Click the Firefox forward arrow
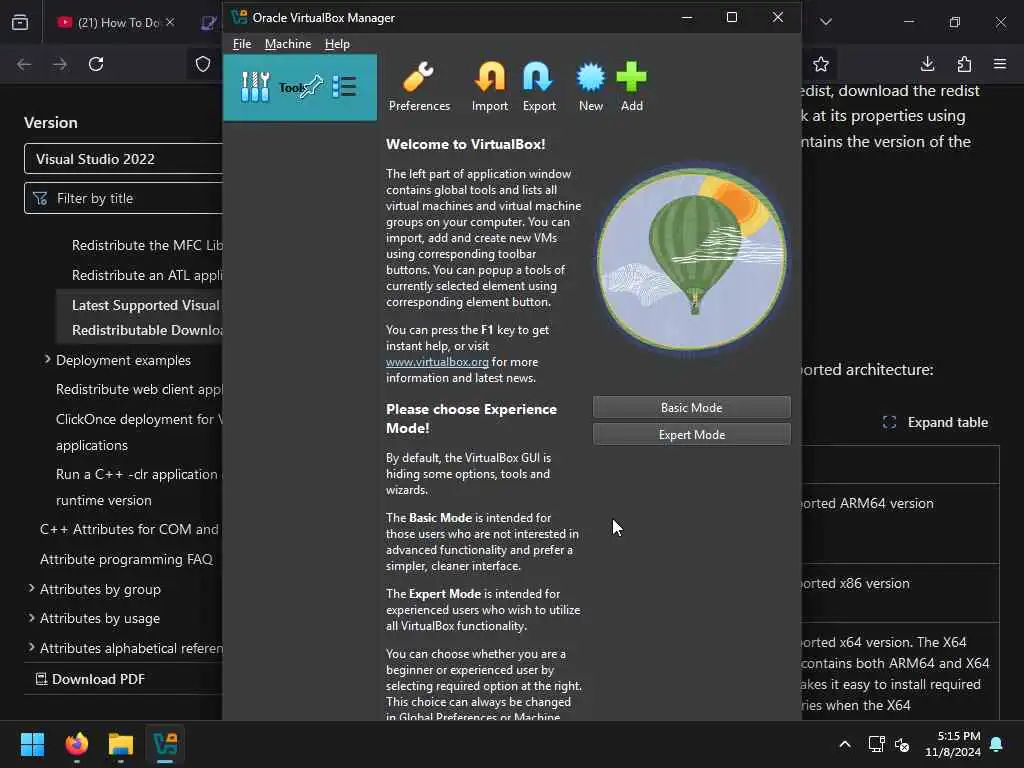 tap(60, 64)
